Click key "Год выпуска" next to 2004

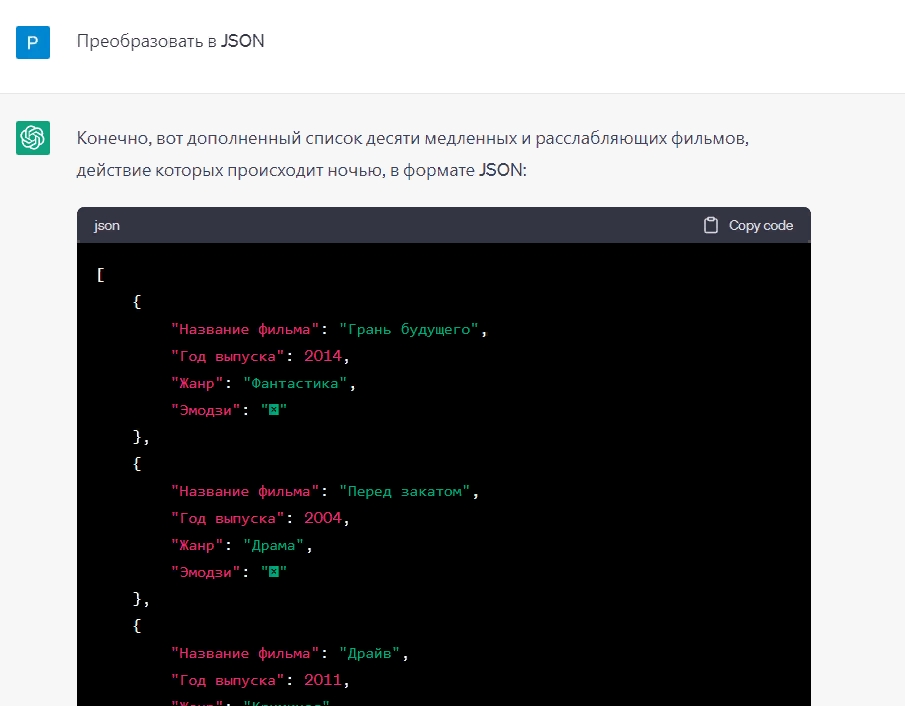click(227, 518)
